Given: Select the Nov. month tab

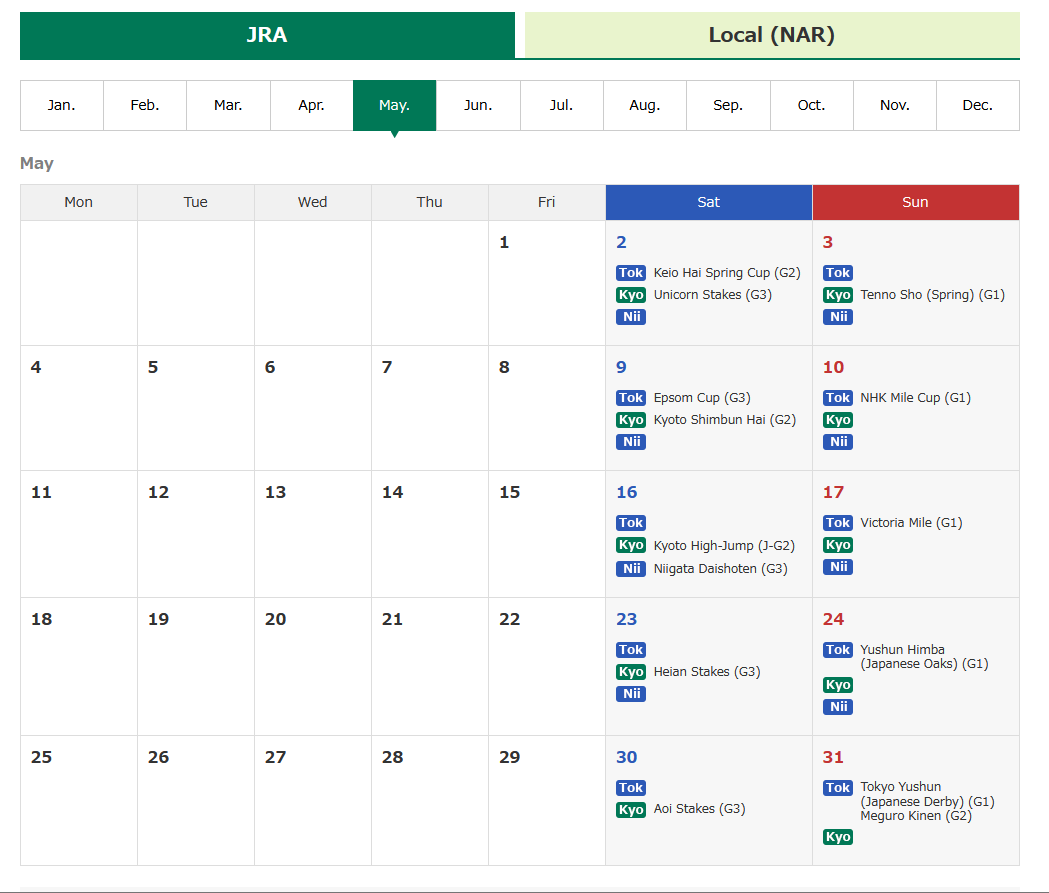Looking at the screenshot, I should pyautogui.click(x=895, y=106).
